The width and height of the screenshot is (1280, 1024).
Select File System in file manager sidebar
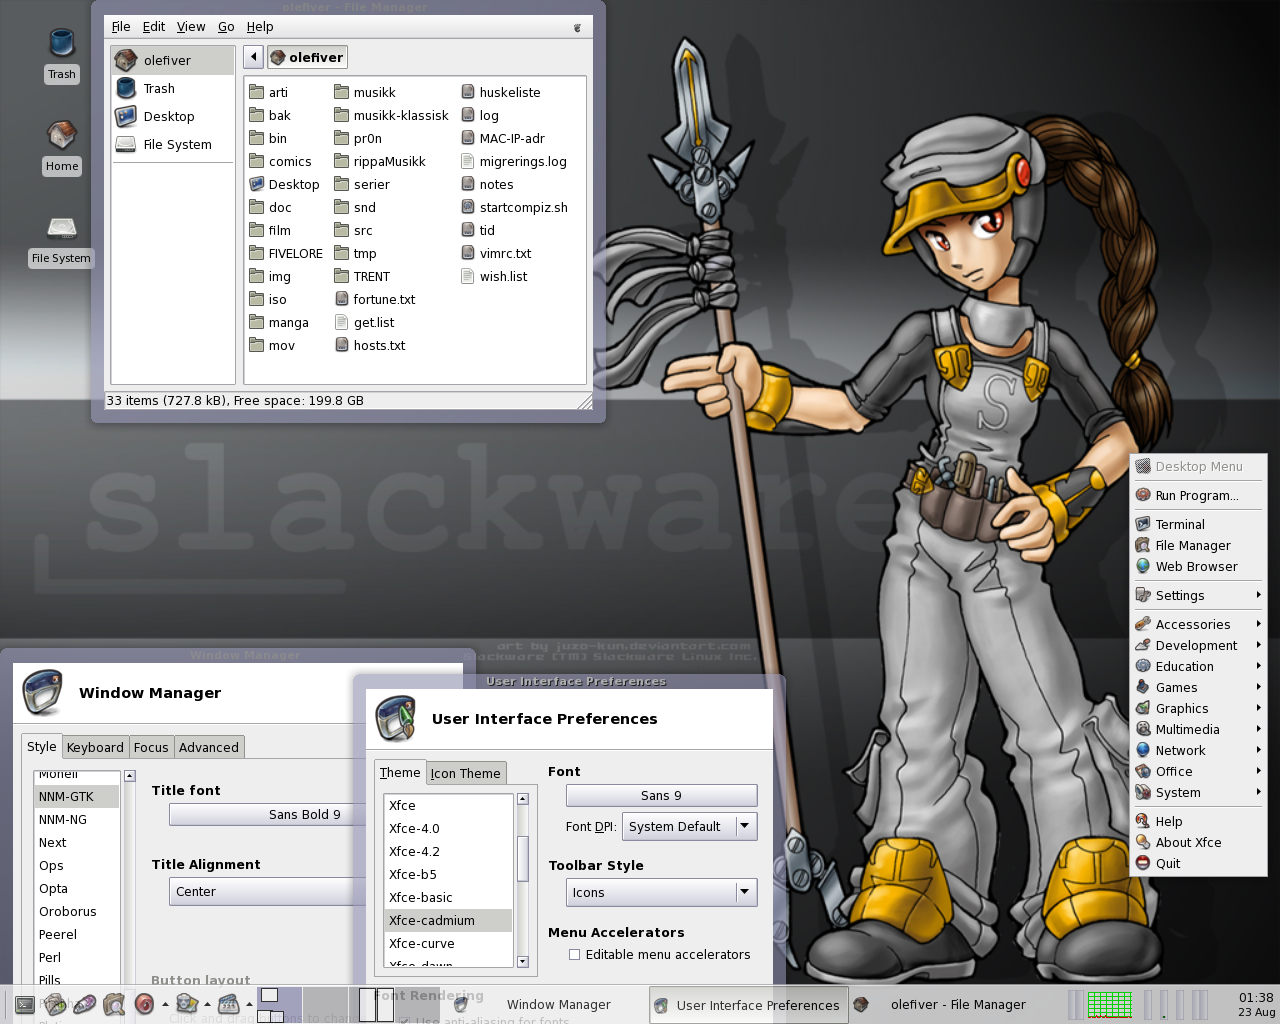173,144
